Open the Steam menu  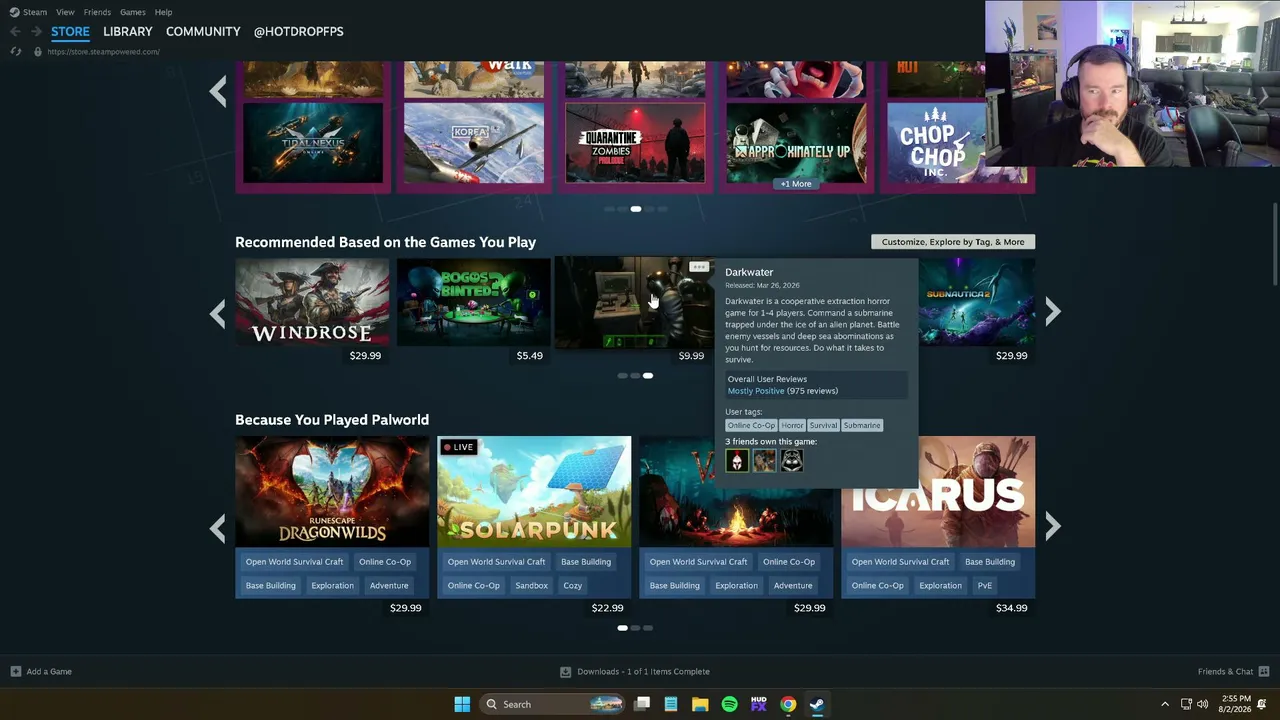click(x=35, y=12)
